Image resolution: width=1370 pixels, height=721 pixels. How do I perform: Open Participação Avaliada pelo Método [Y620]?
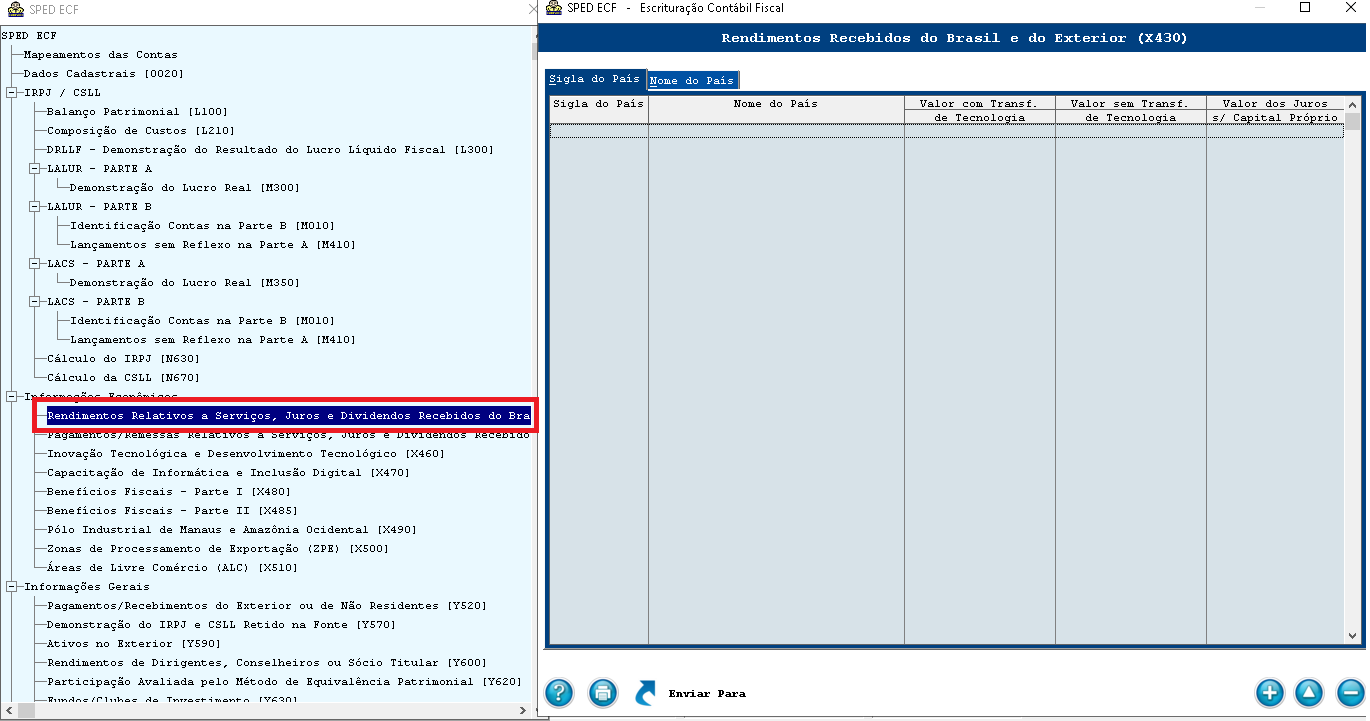pos(284,682)
